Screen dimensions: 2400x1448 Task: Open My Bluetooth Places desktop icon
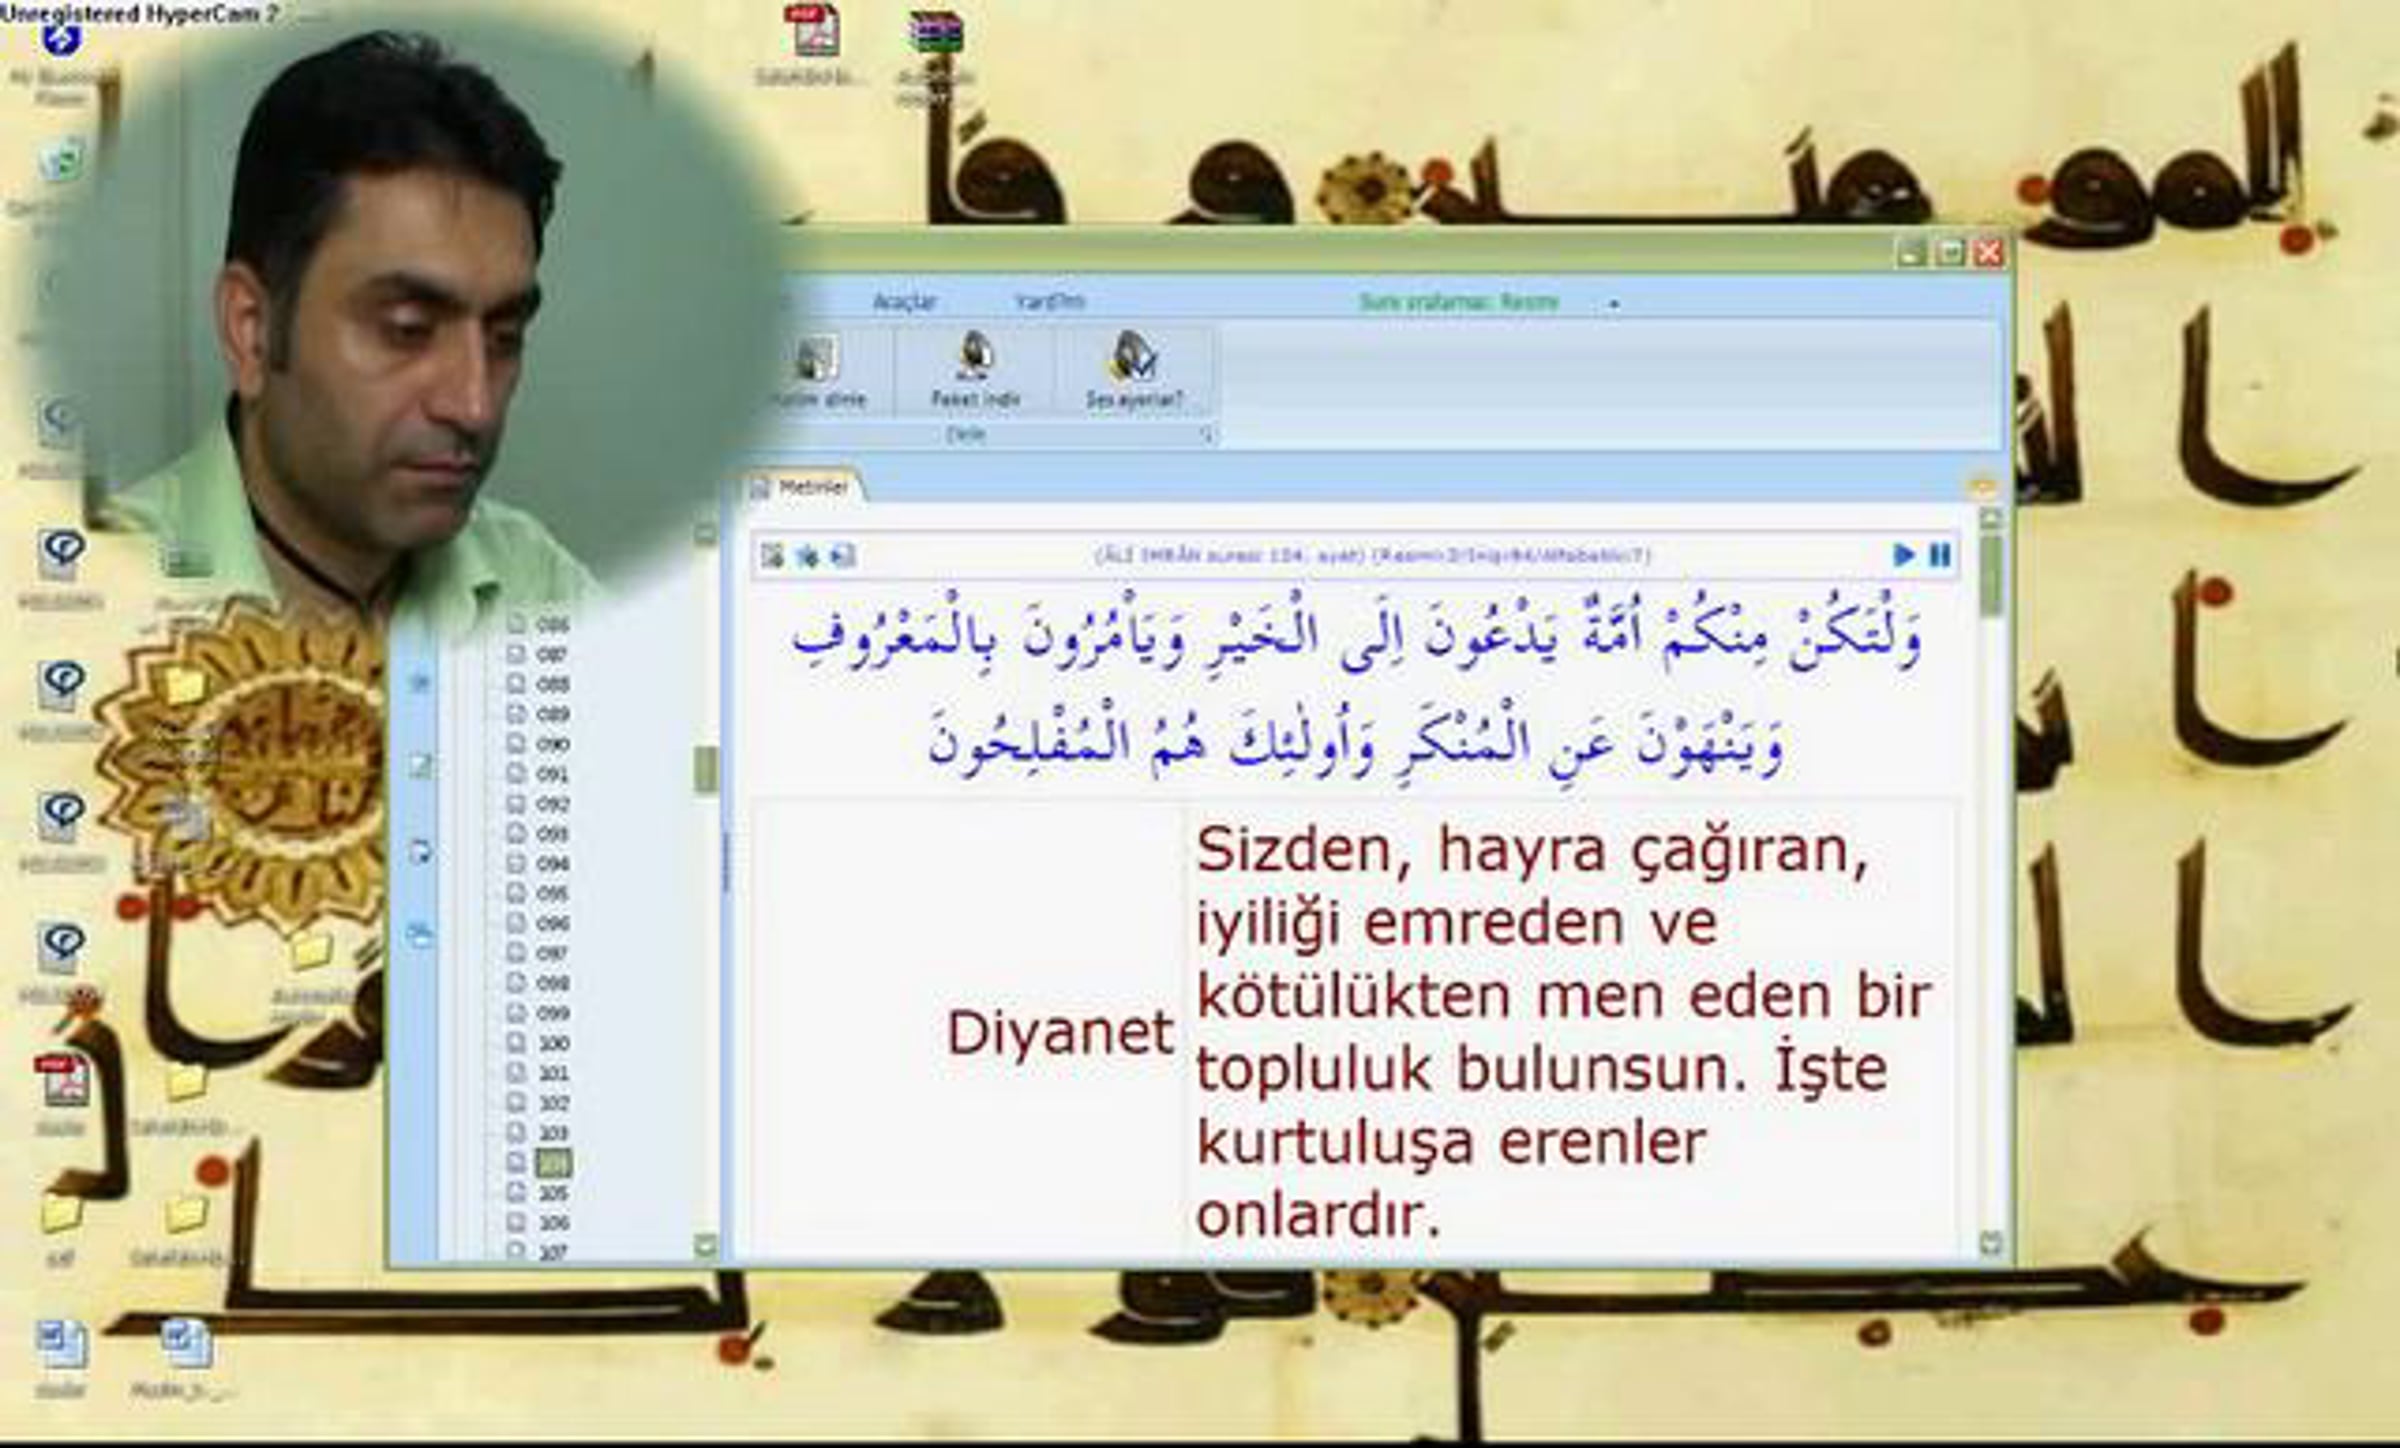[62, 60]
